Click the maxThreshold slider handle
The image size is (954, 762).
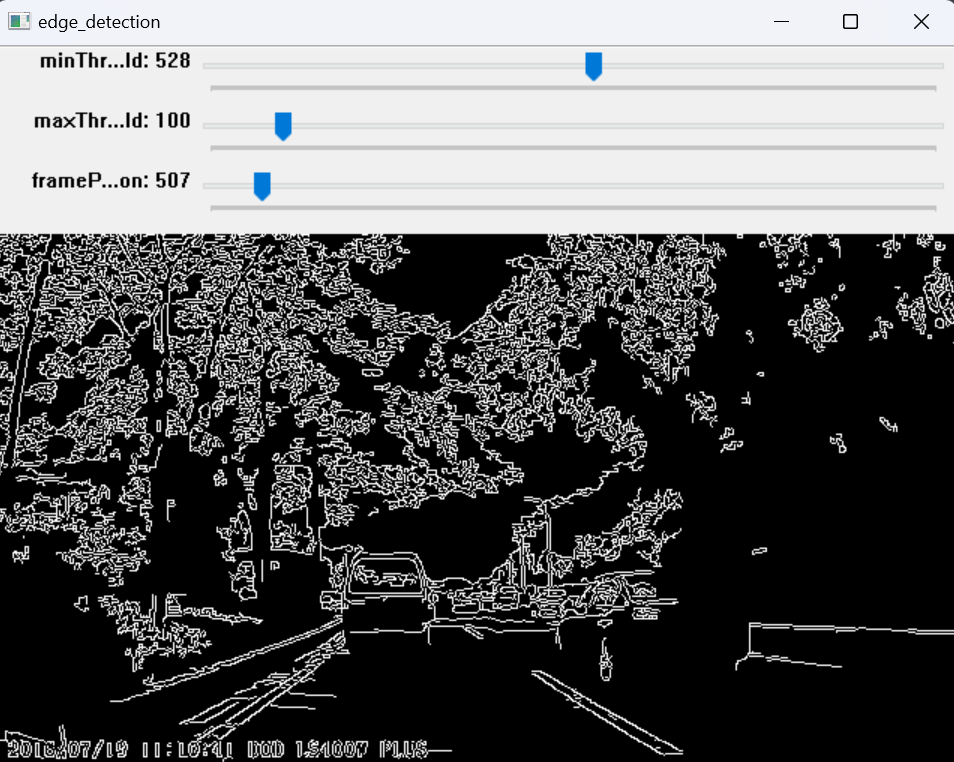coord(283,126)
